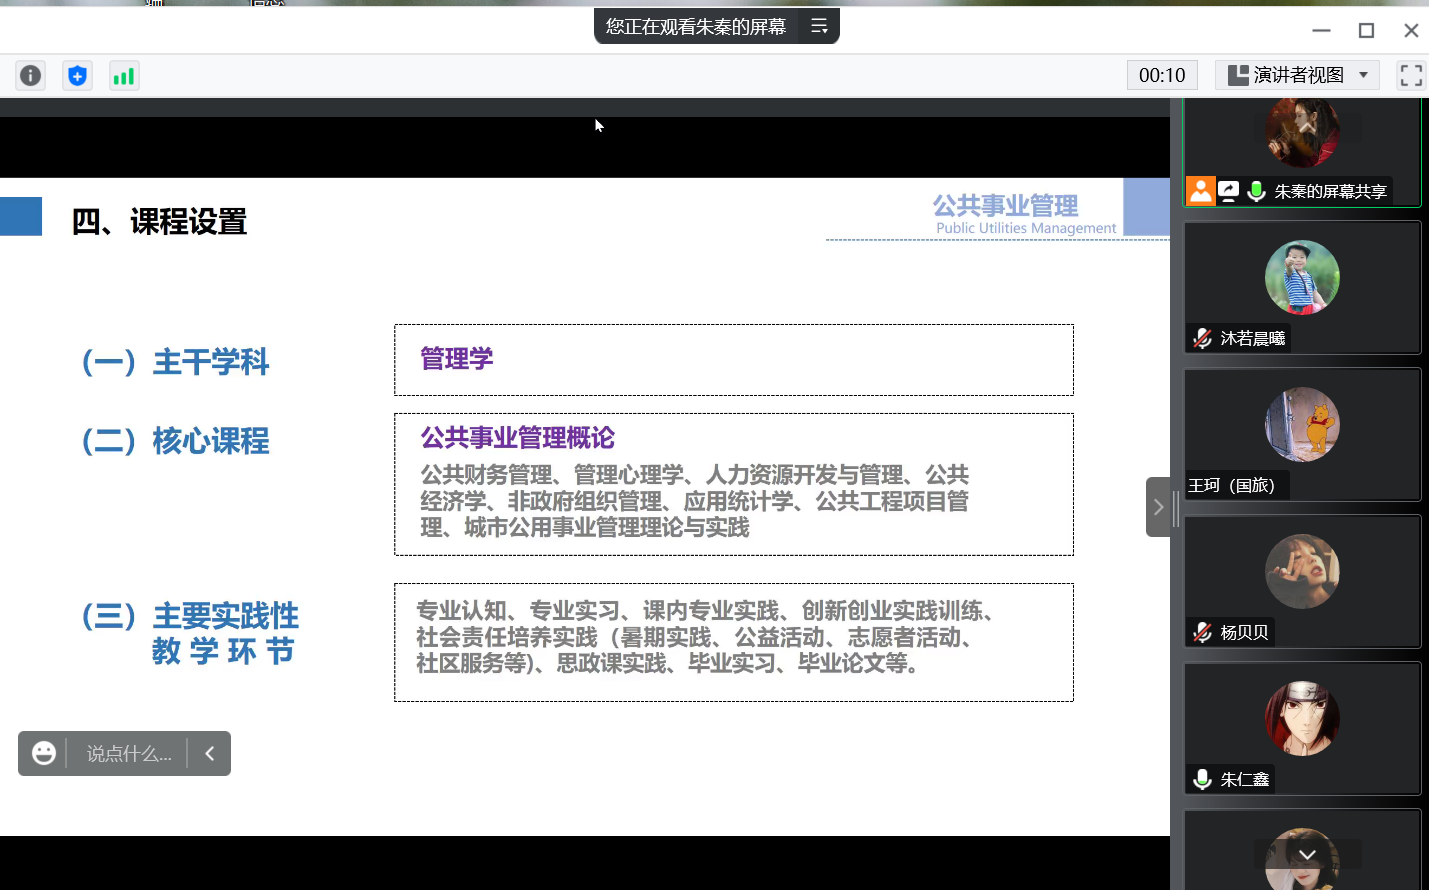Check the network signal bars icon
This screenshot has height=891, width=1429.
(124, 76)
